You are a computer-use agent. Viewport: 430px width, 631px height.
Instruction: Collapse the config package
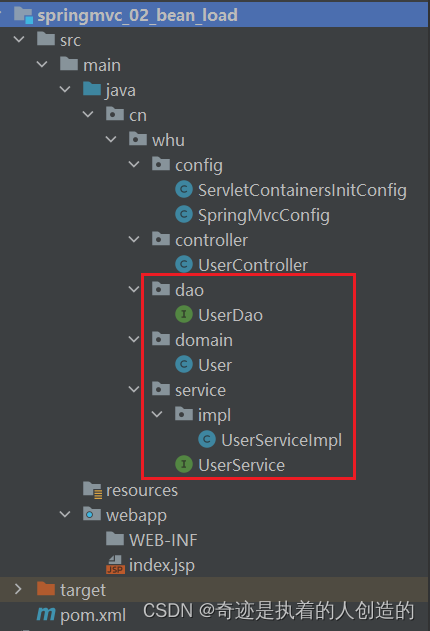coord(134,164)
